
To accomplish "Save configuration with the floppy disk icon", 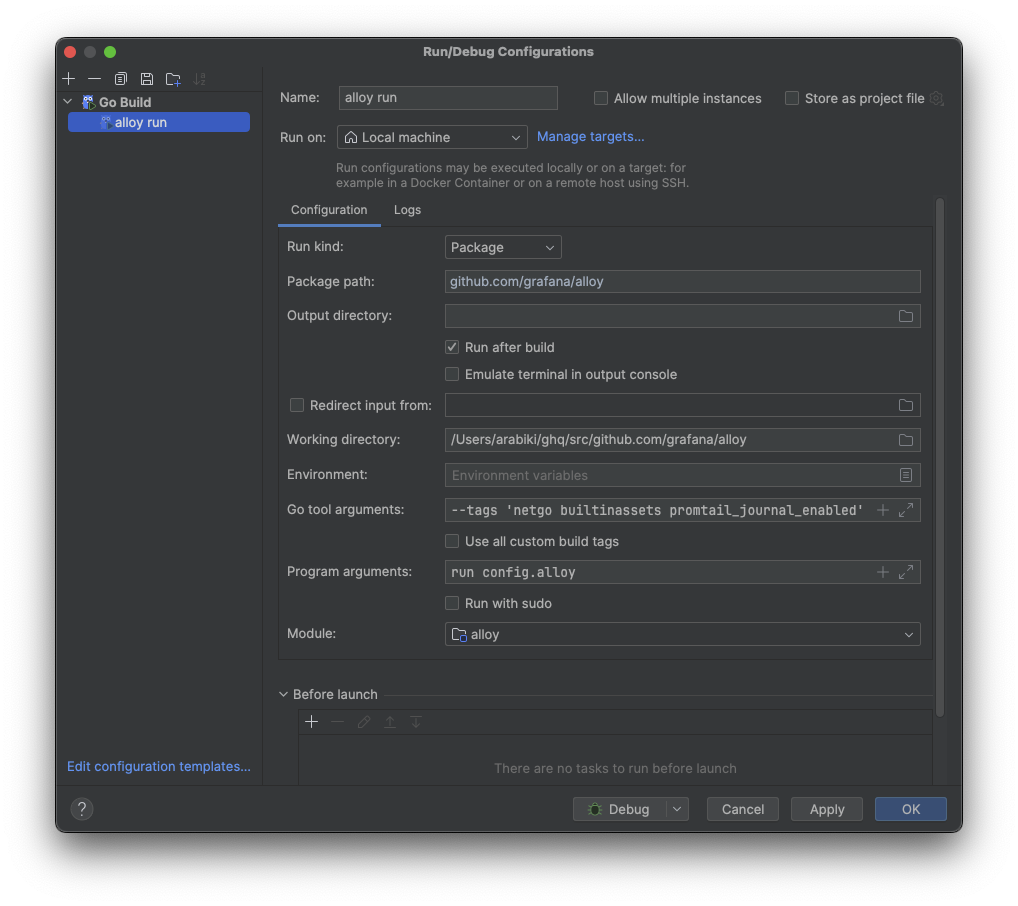I will (147, 79).
